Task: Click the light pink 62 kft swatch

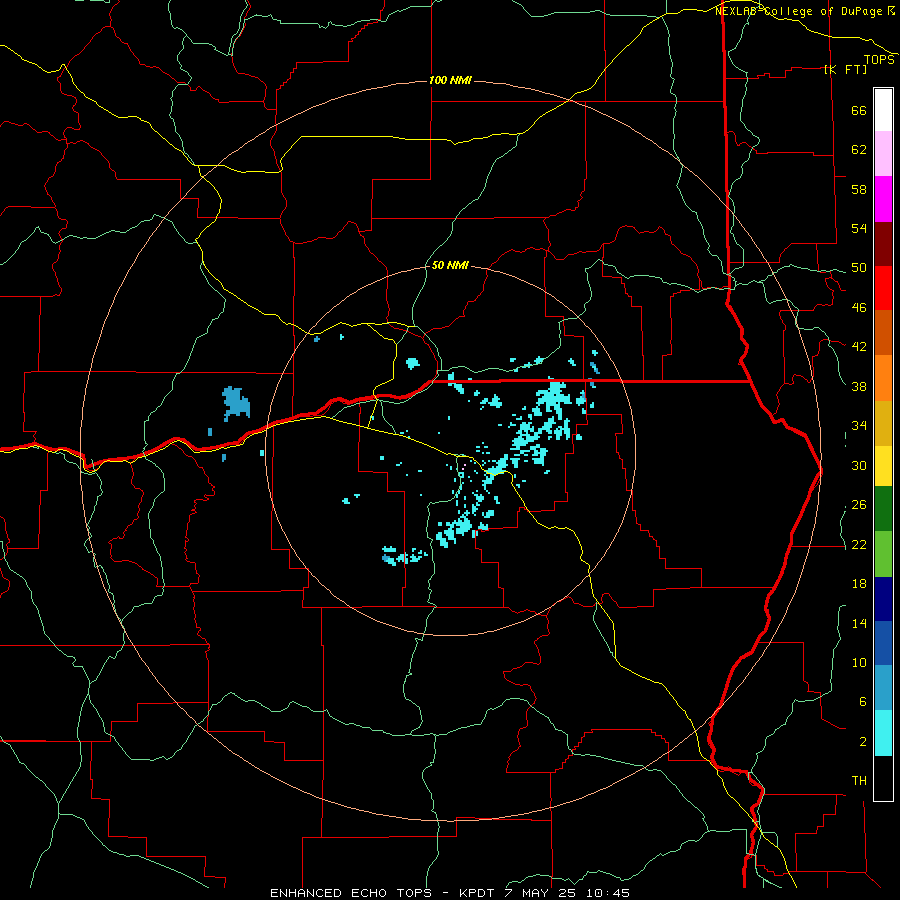Action: 883,153
